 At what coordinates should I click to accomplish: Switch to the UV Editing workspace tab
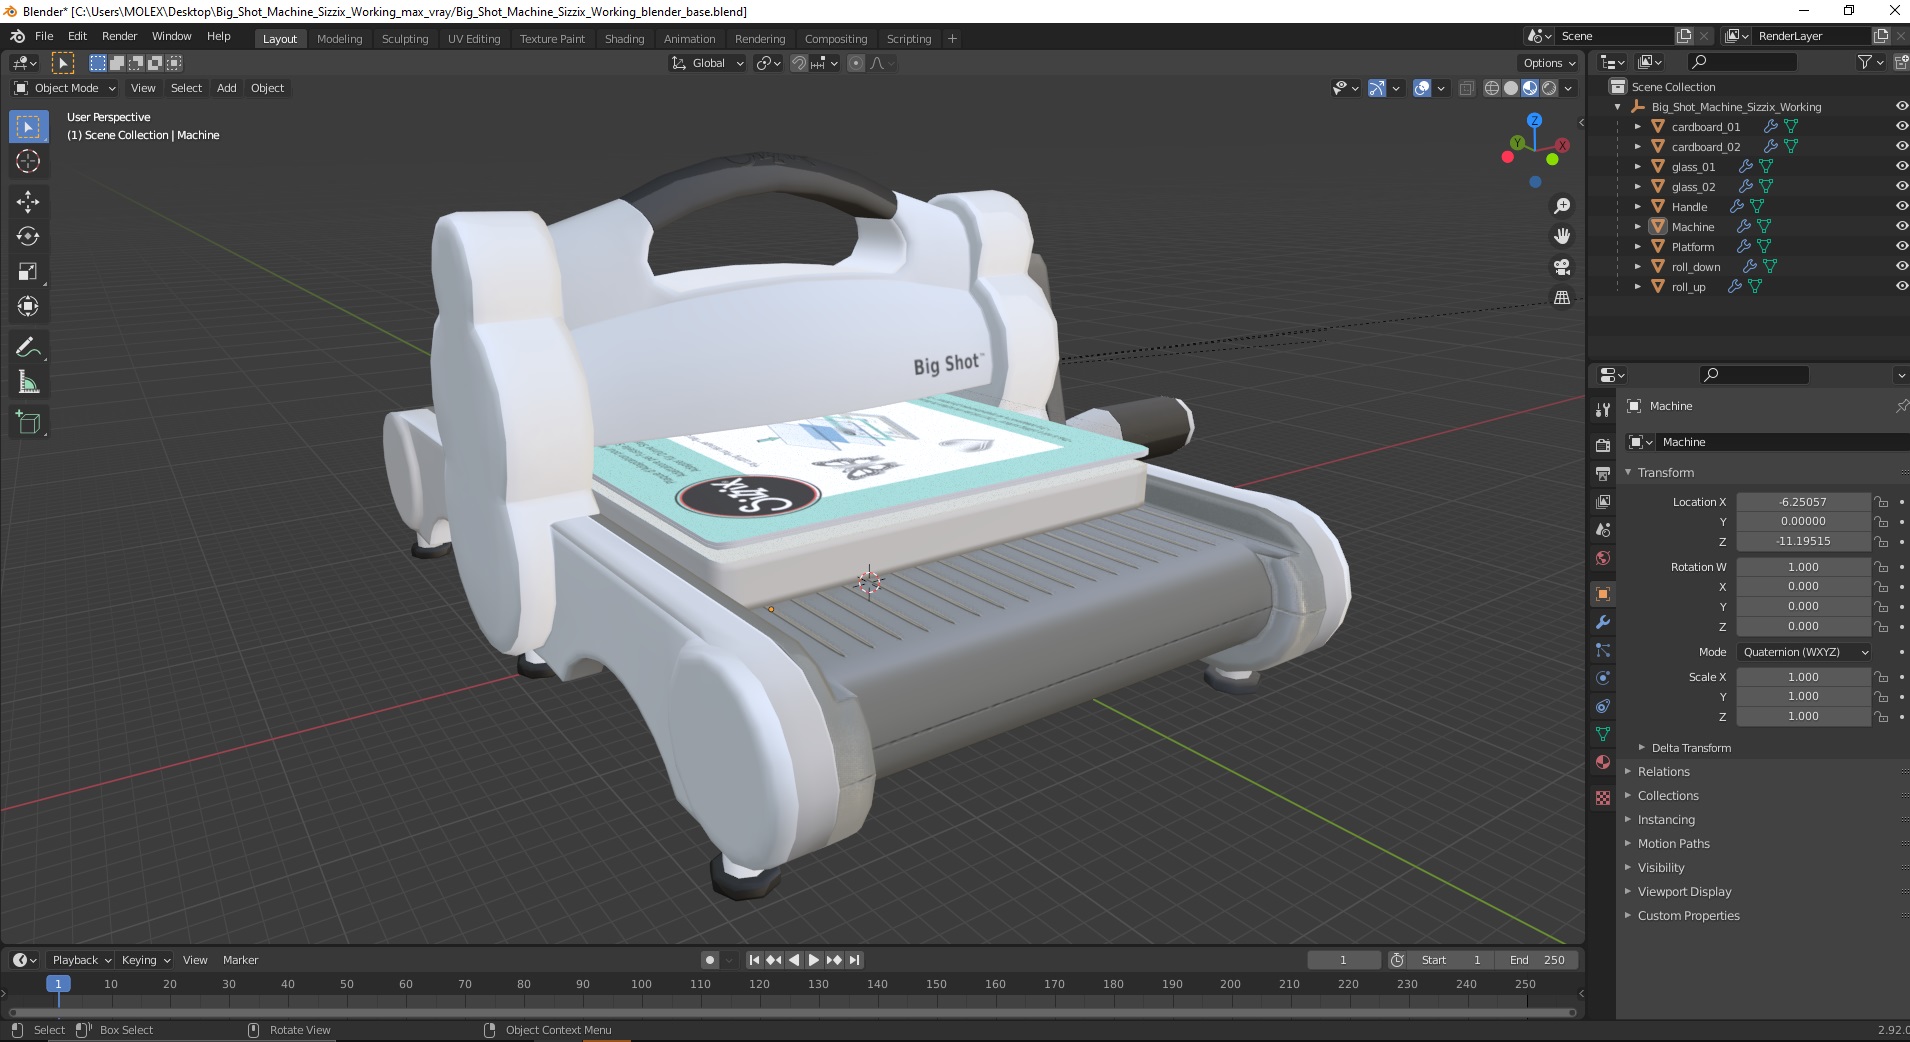coord(474,39)
